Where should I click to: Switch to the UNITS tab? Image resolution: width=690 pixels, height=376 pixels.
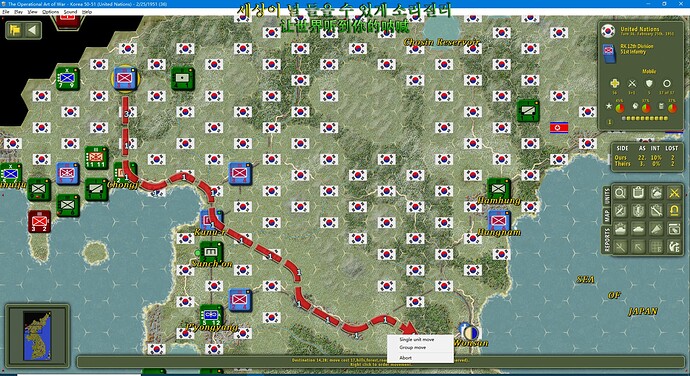pyautogui.click(x=607, y=195)
